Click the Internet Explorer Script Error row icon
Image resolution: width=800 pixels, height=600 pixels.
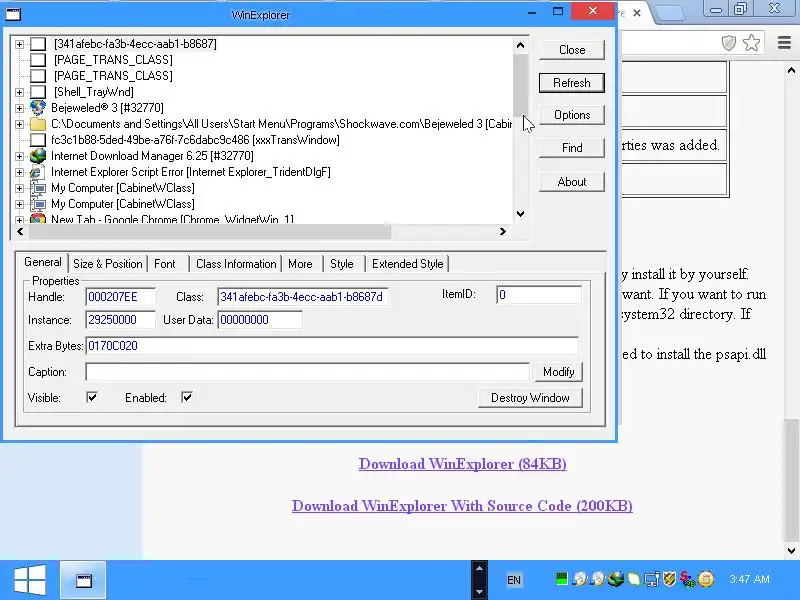click(38, 172)
